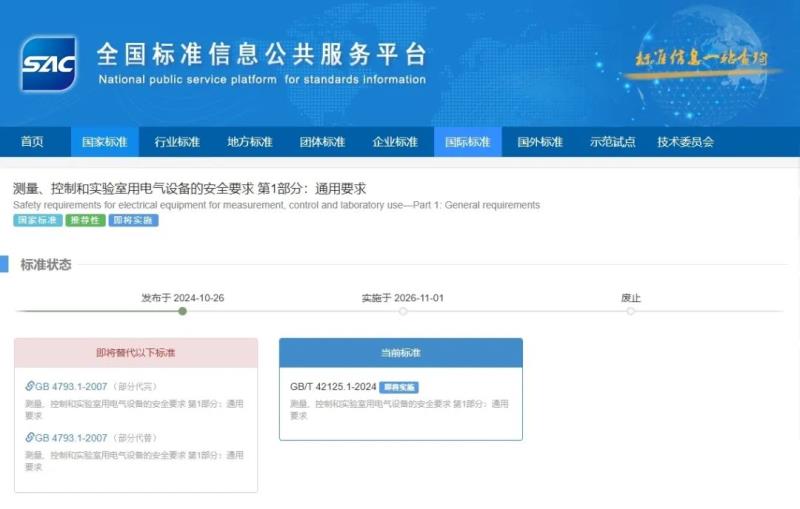This screenshot has height=509, width=800.
Task: Click the SAC logo icon
Action: [49, 63]
